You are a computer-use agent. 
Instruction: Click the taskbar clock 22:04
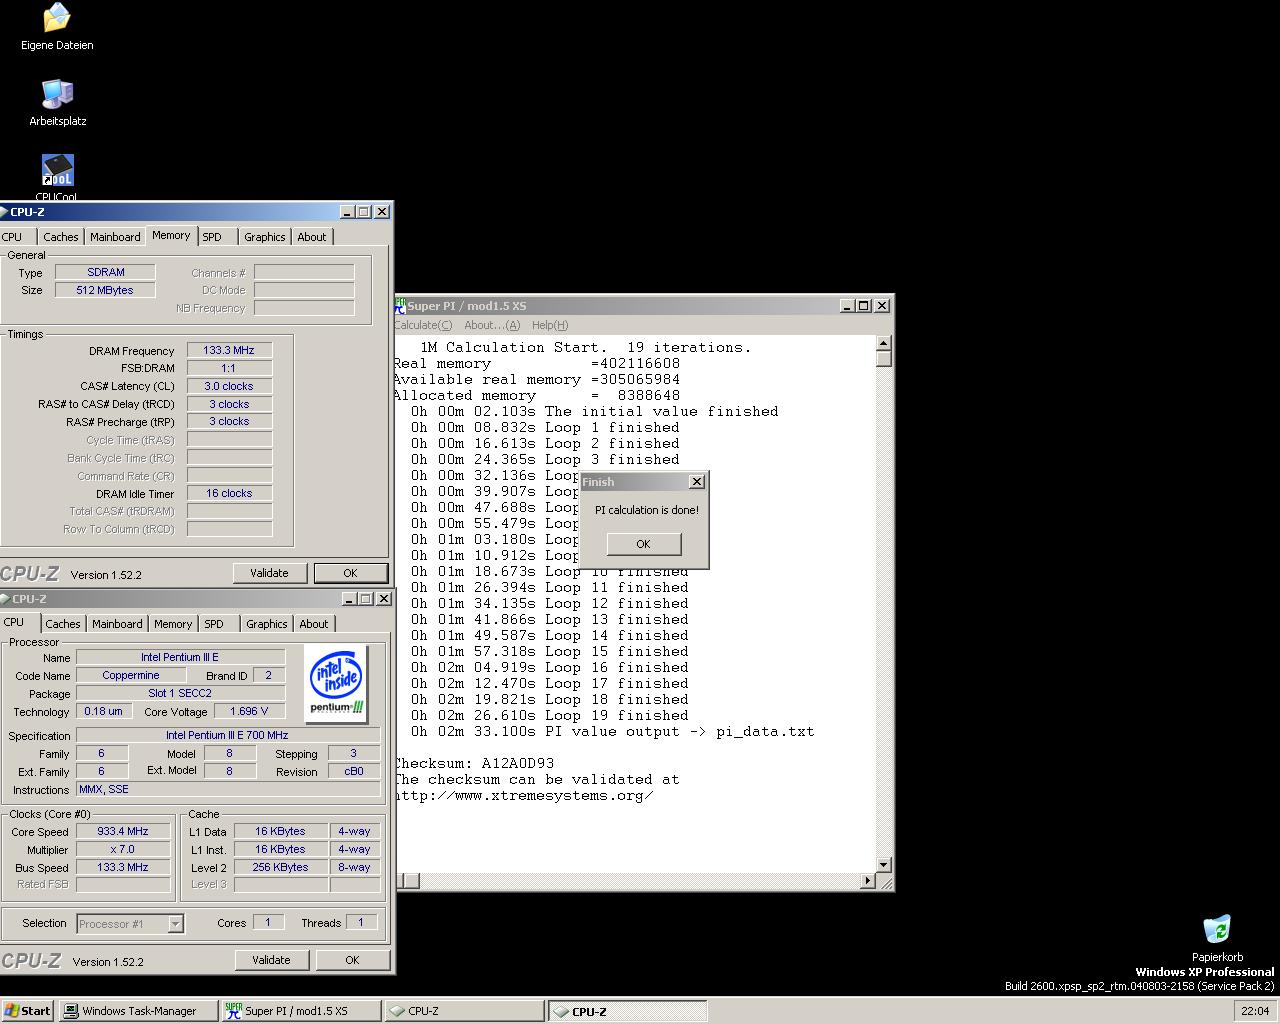[x=1255, y=1011]
